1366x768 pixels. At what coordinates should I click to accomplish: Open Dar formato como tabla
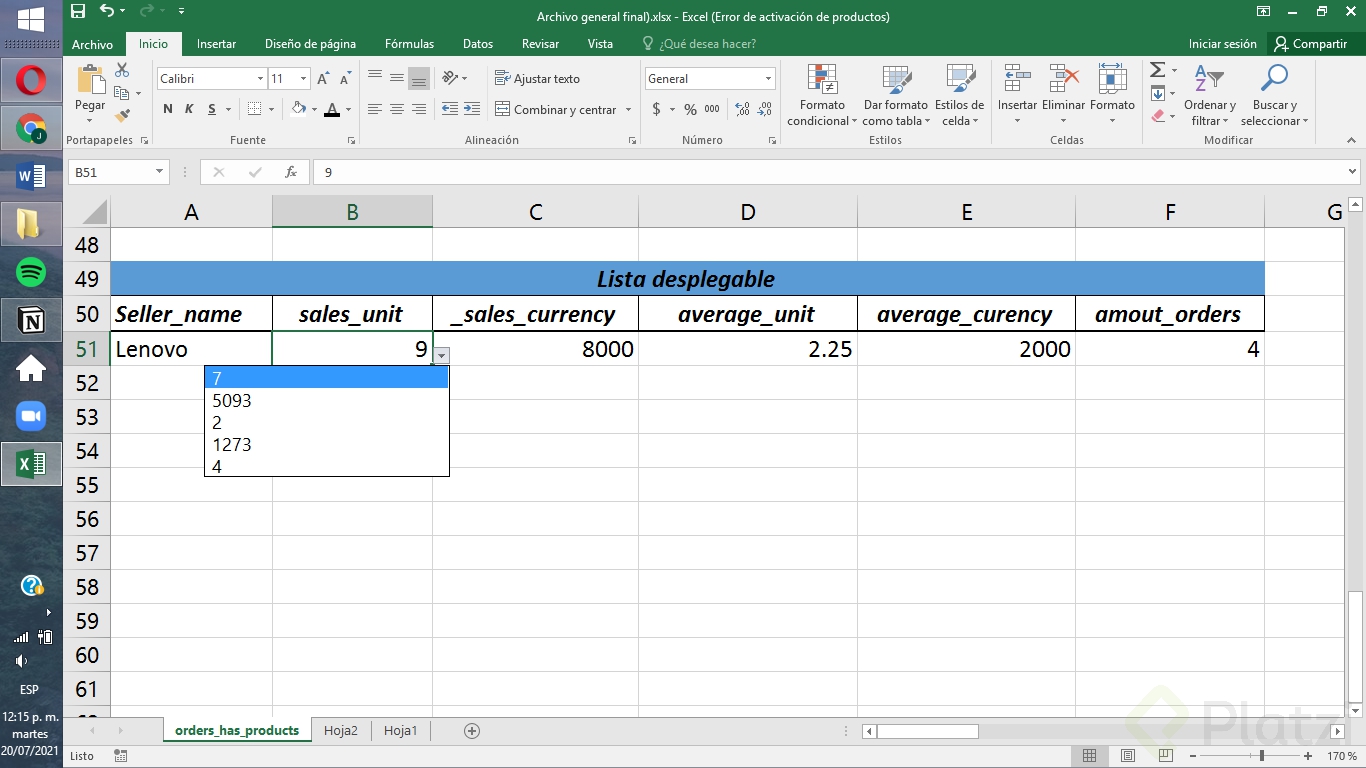tap(896, 96)
